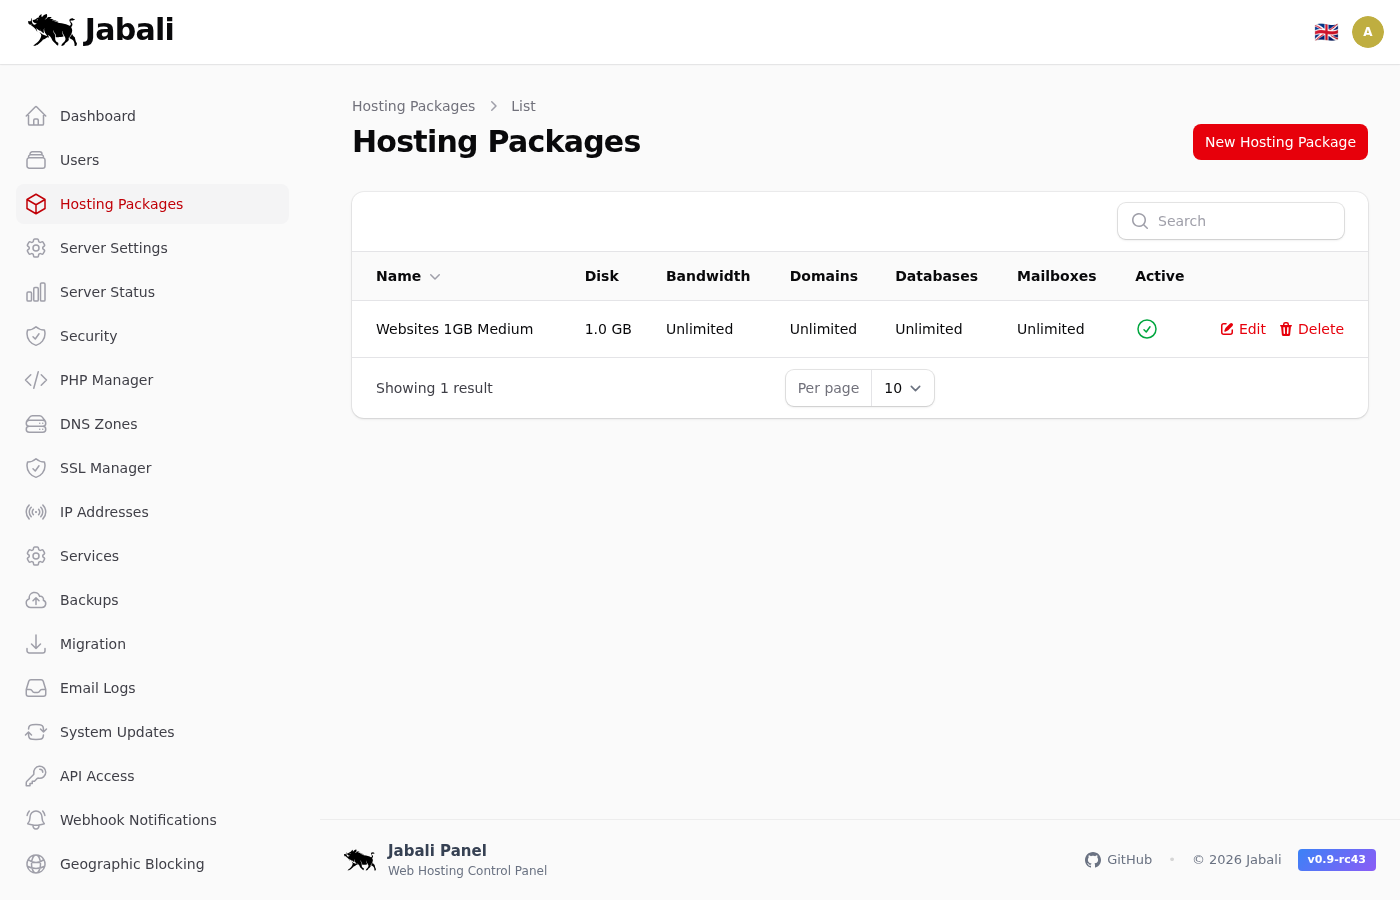
Task: Open the GitHub link in footer
Action: click(x=1118, y=860)
